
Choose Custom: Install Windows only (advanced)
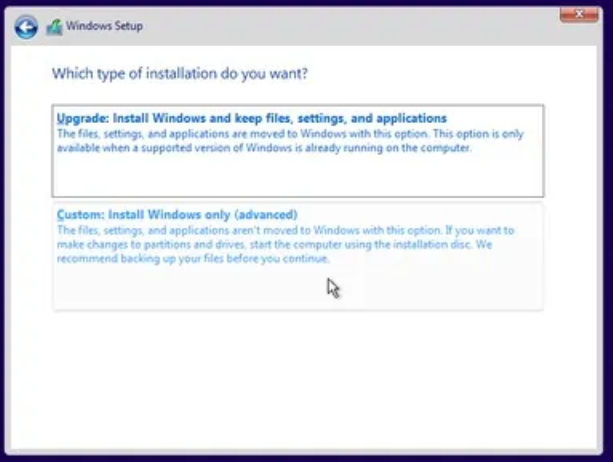tap(298, 256)
